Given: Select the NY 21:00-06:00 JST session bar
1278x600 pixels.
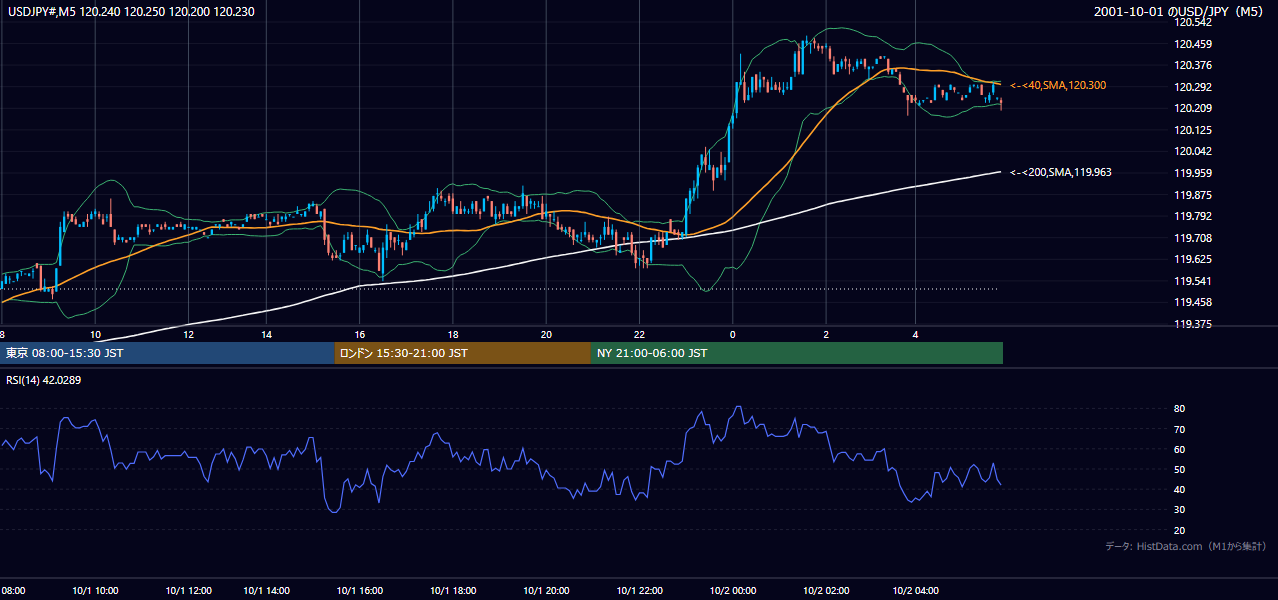Looking at the screenshot, I should pos(797,353).
